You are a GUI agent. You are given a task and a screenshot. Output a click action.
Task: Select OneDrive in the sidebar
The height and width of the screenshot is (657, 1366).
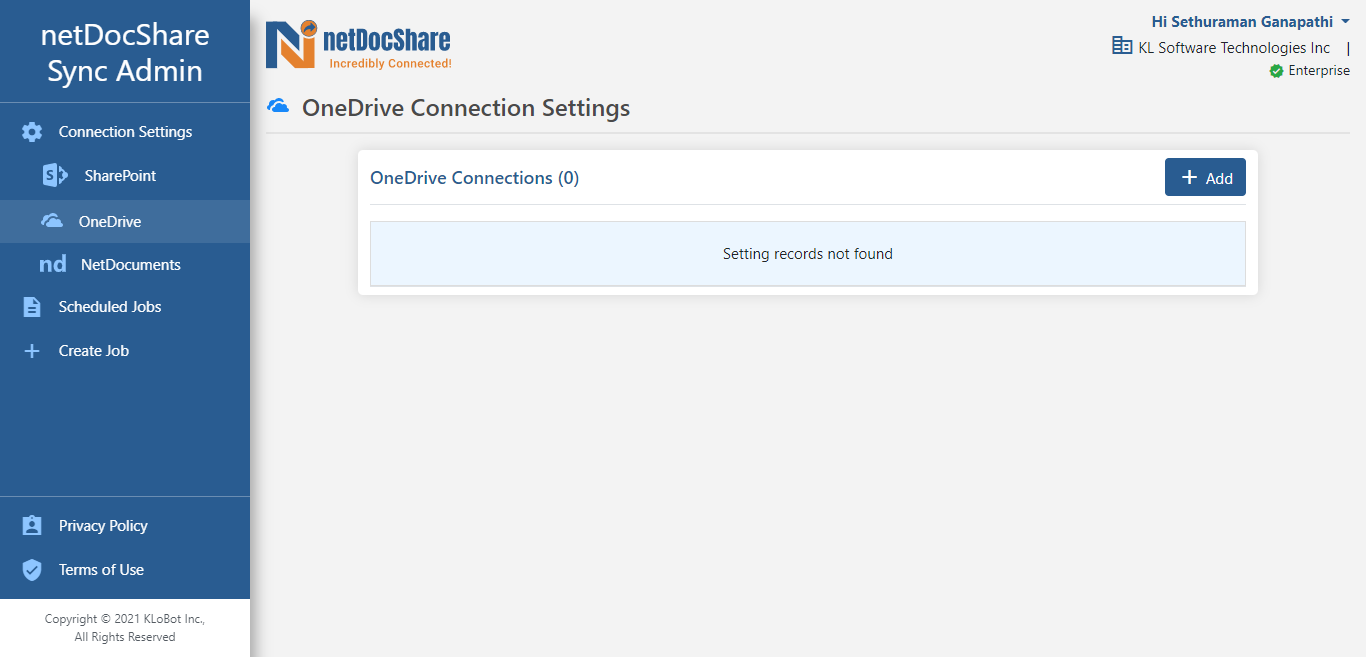click(x=125, y=221)
